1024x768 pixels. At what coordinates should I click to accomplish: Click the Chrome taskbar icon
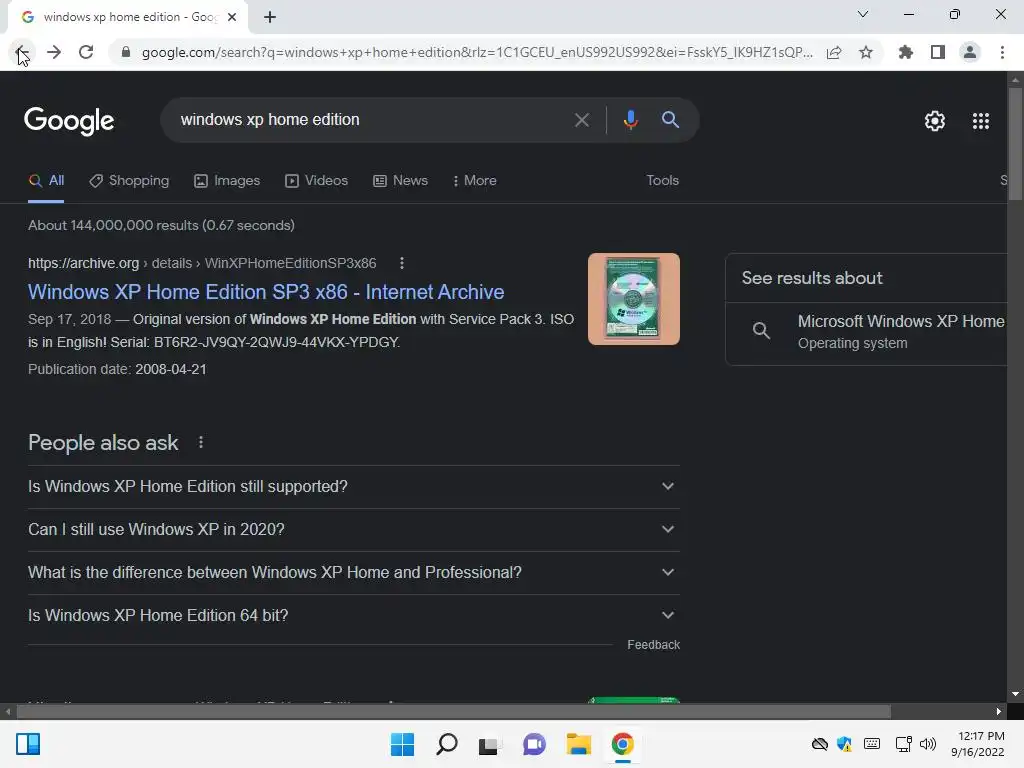[622, 744]
